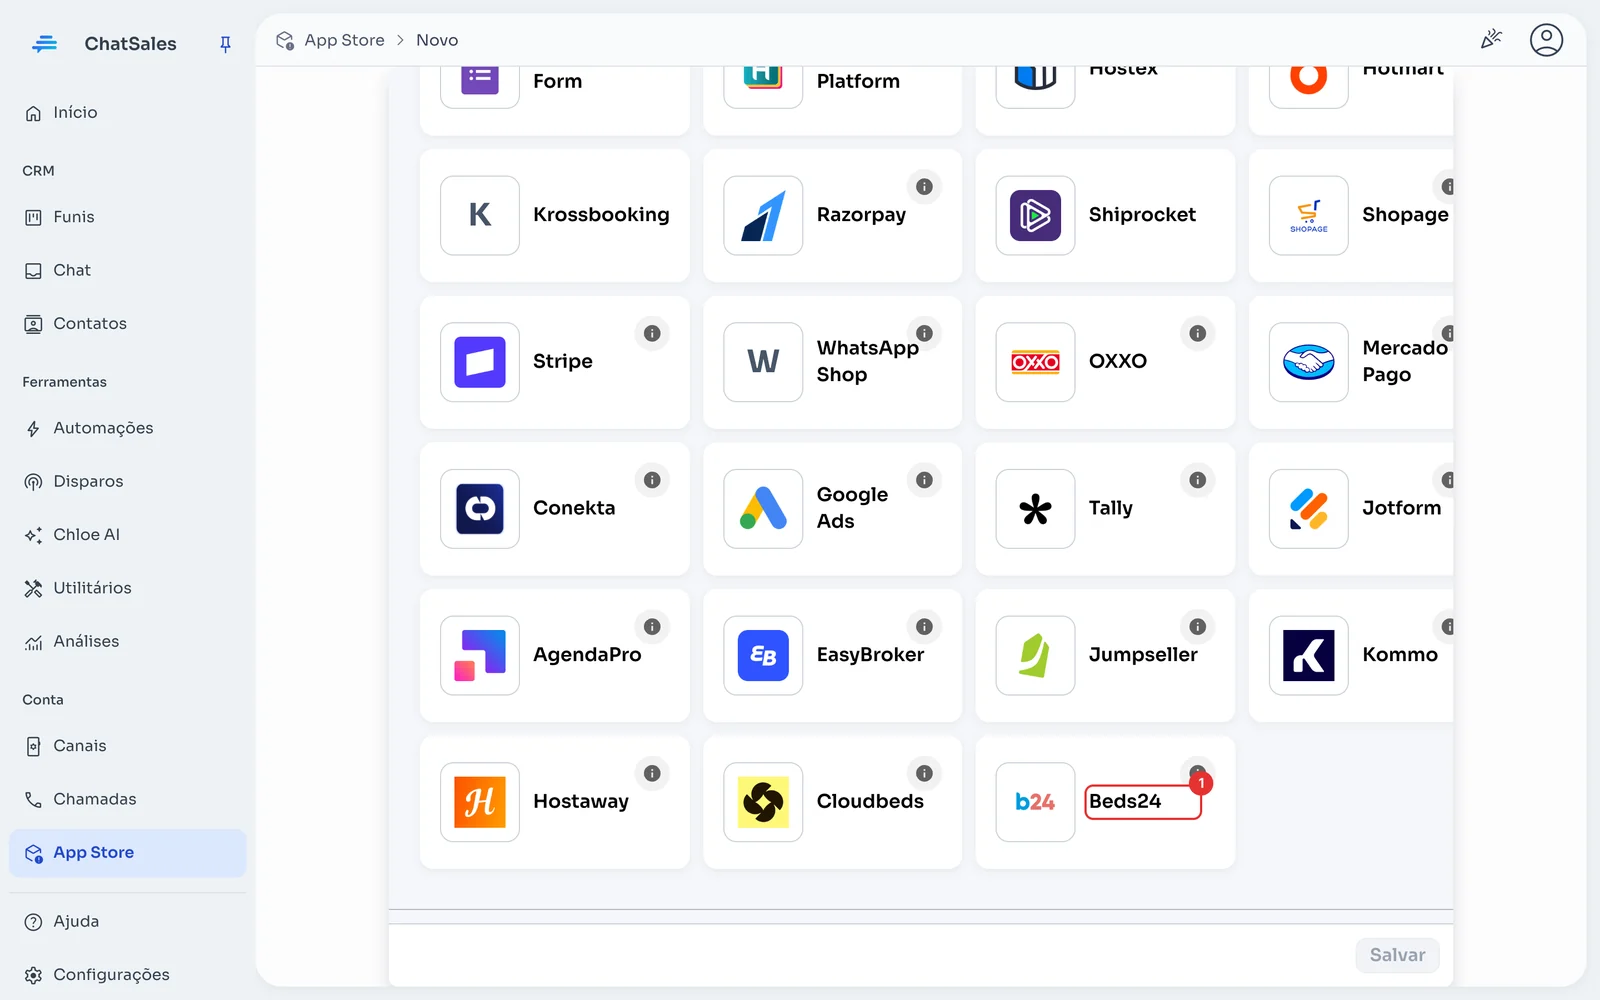
Task: Click the Conekta logo icon
Action: [480, 509]
